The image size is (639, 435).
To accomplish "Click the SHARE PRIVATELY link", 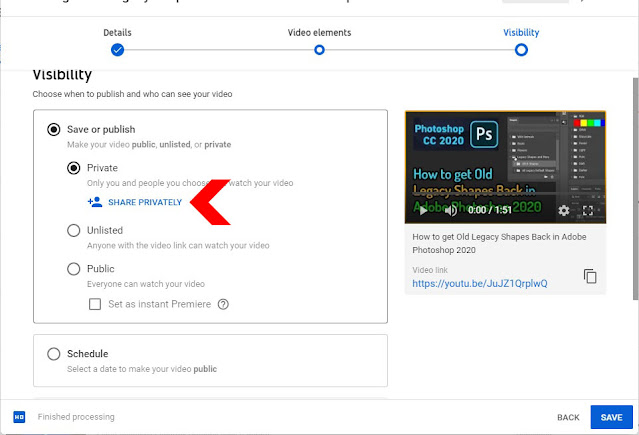I will pos(145,202).
